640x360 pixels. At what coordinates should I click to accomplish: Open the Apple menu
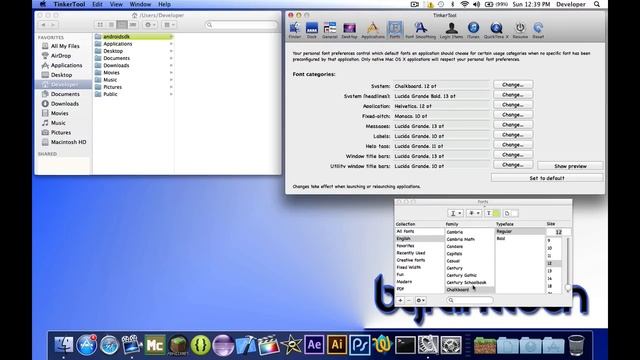coord(43,4)
